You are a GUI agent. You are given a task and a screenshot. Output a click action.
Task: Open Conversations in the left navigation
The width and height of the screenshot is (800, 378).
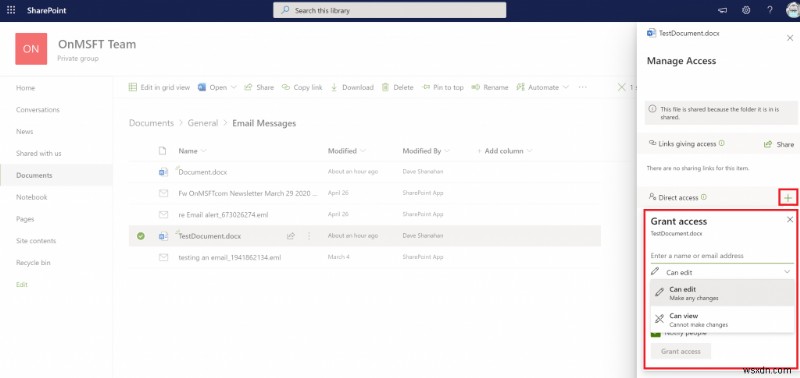38,110
